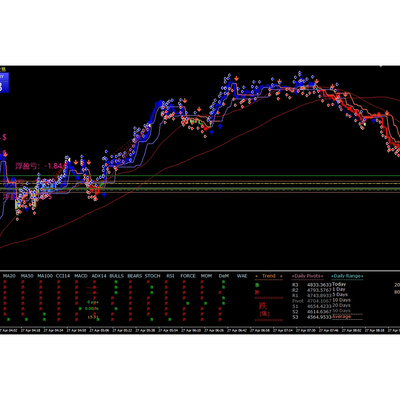This screenshot has width=400, height=400.
Task: Click the pink floating P/L -1.84 label
Action: pos(38,166)
